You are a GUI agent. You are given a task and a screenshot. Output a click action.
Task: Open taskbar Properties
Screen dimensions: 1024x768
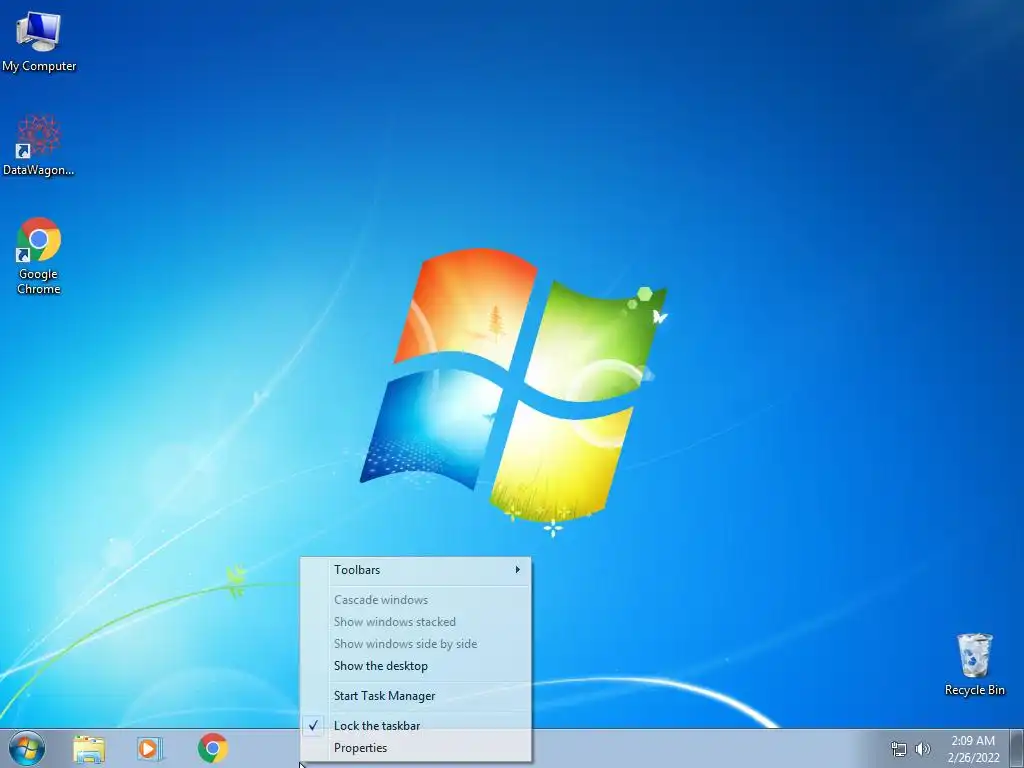point(415,748)
